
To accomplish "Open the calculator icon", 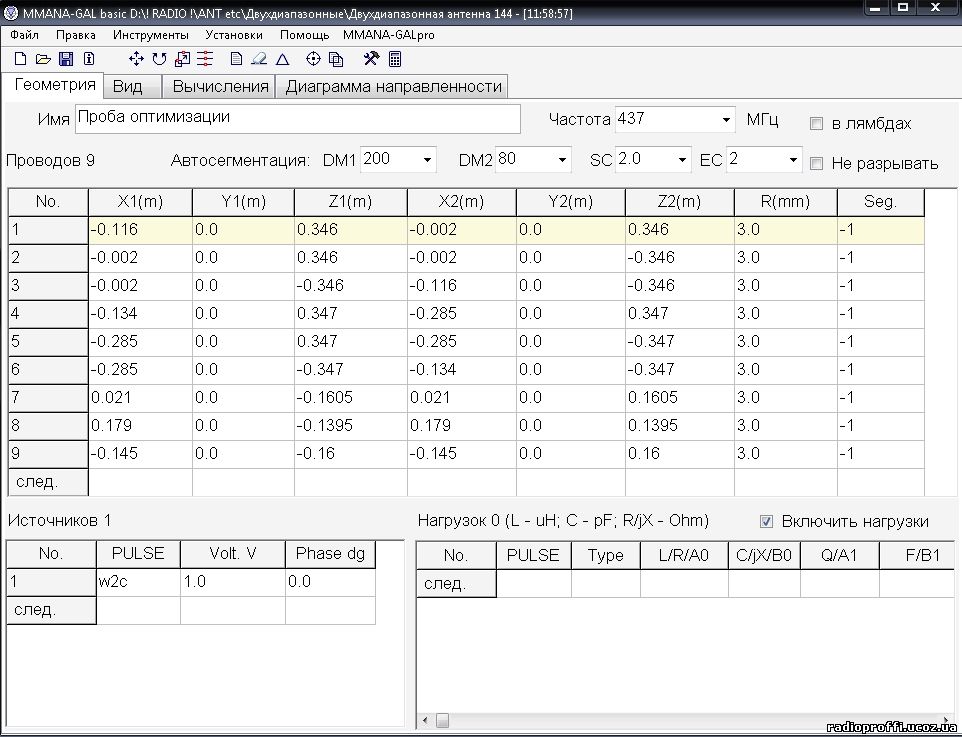I will point(395,59).
